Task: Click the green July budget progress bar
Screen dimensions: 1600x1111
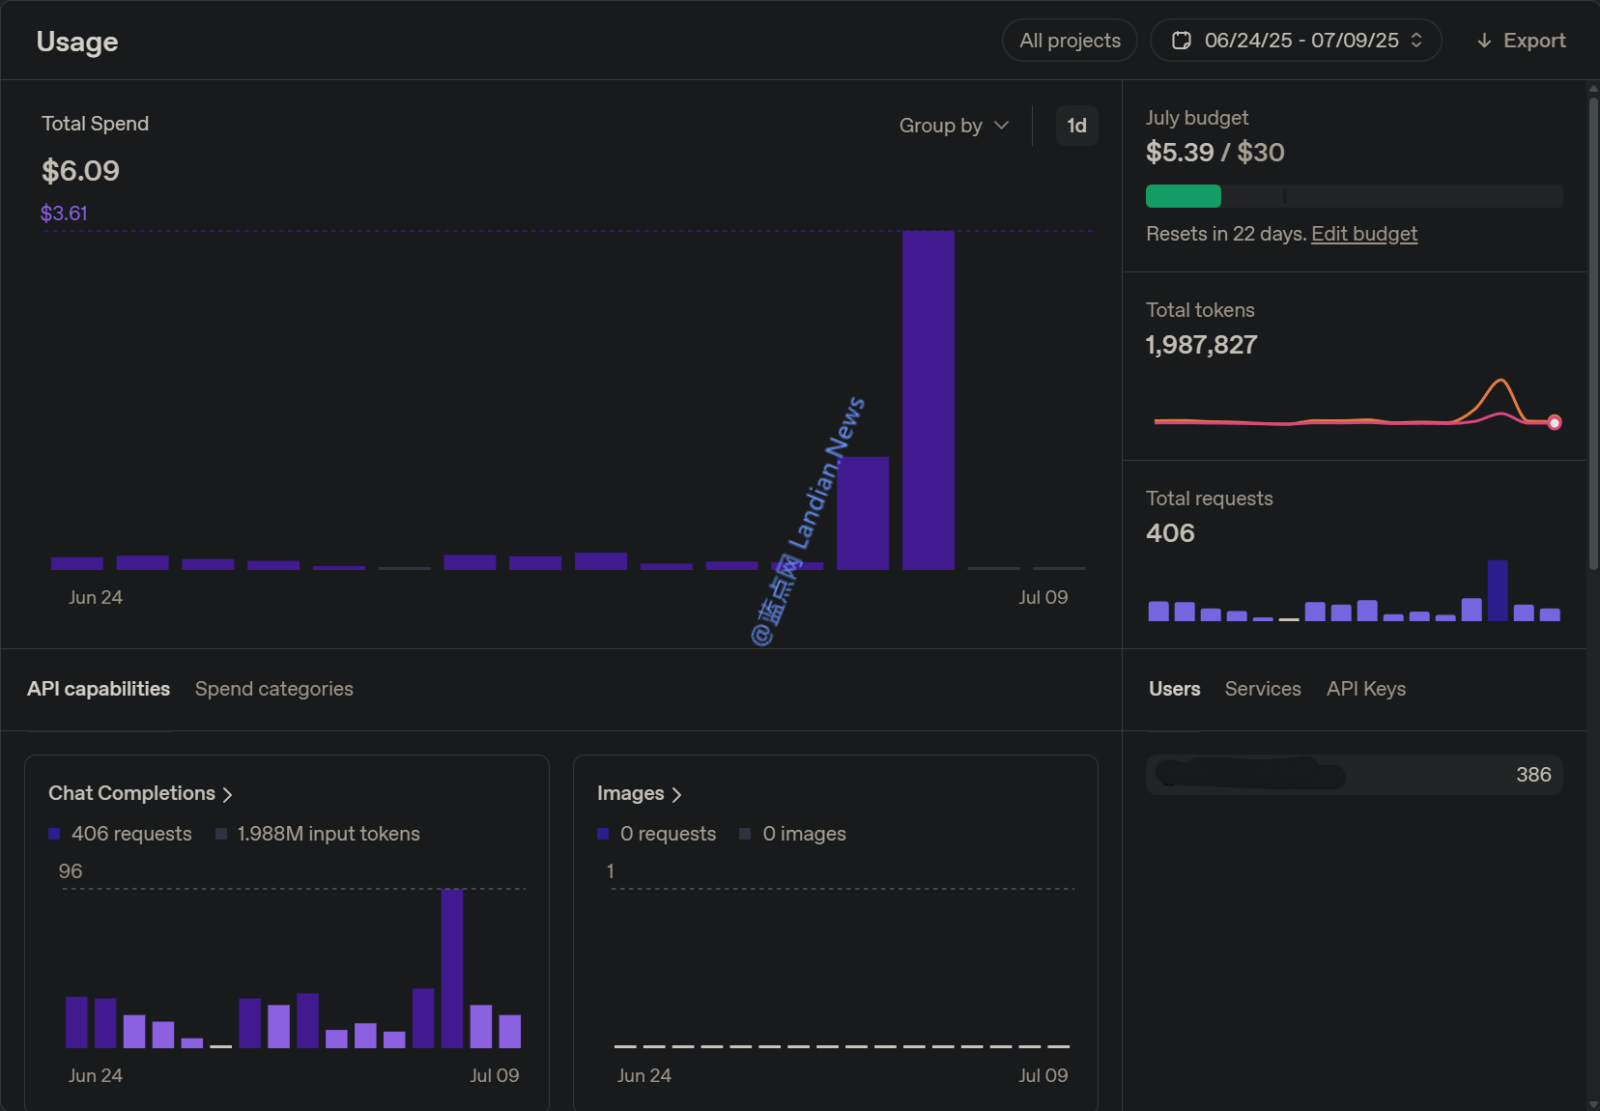Action: point(1183,196)
